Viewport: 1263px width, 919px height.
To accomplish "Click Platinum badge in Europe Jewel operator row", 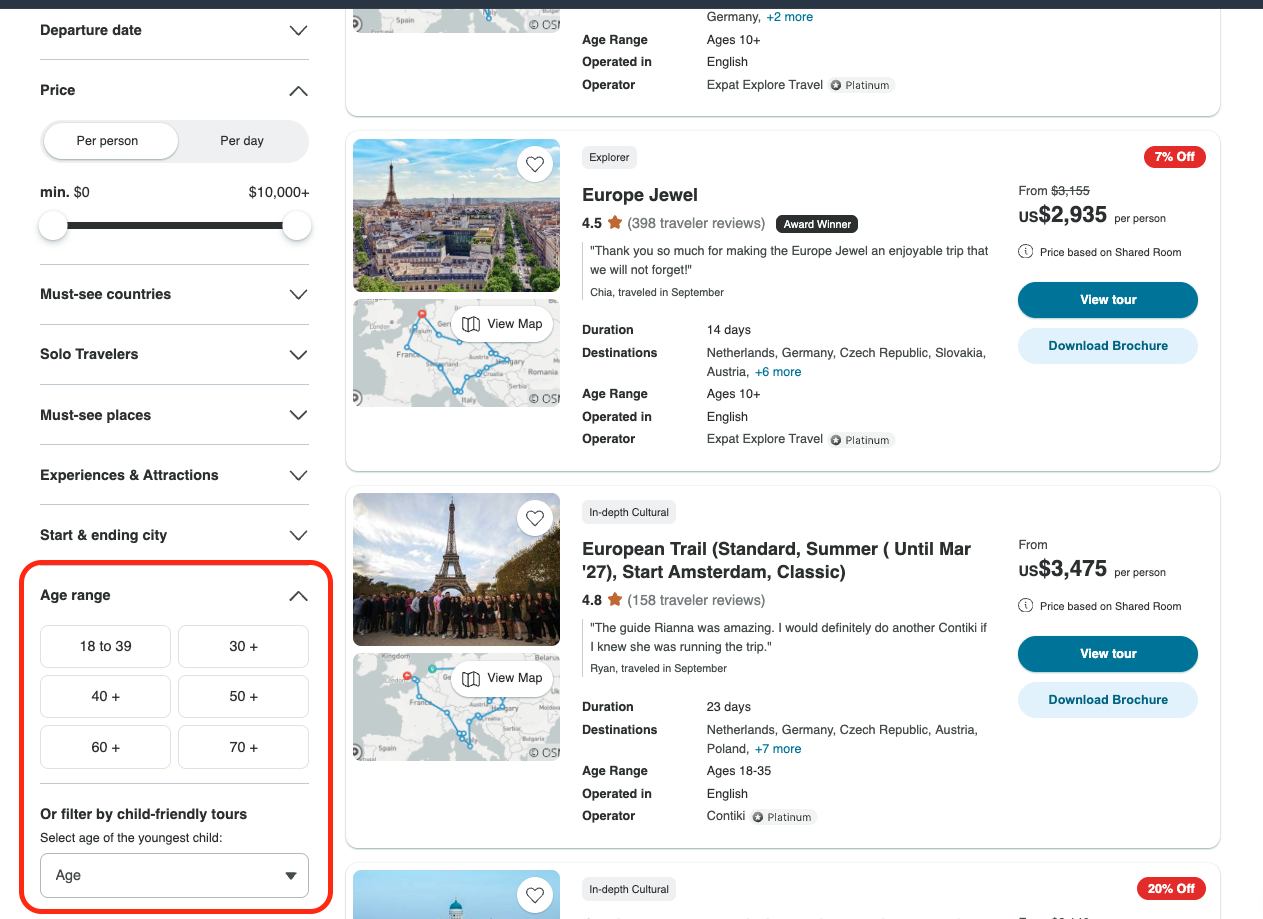I will coord(861,440).
